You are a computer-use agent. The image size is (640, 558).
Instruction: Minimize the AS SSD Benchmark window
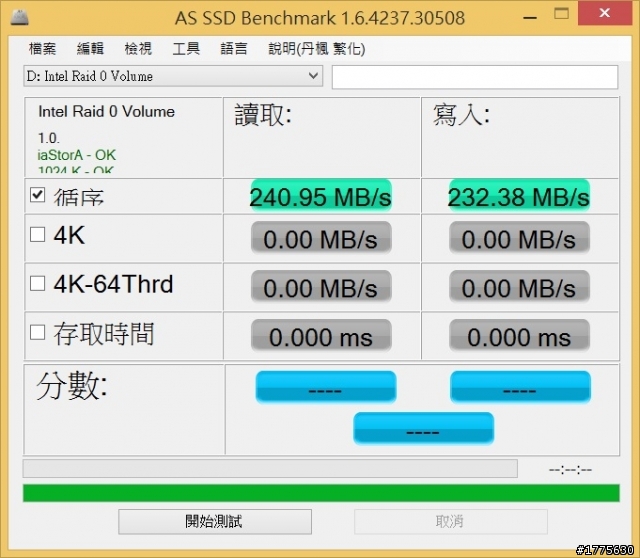click(530, 17)
